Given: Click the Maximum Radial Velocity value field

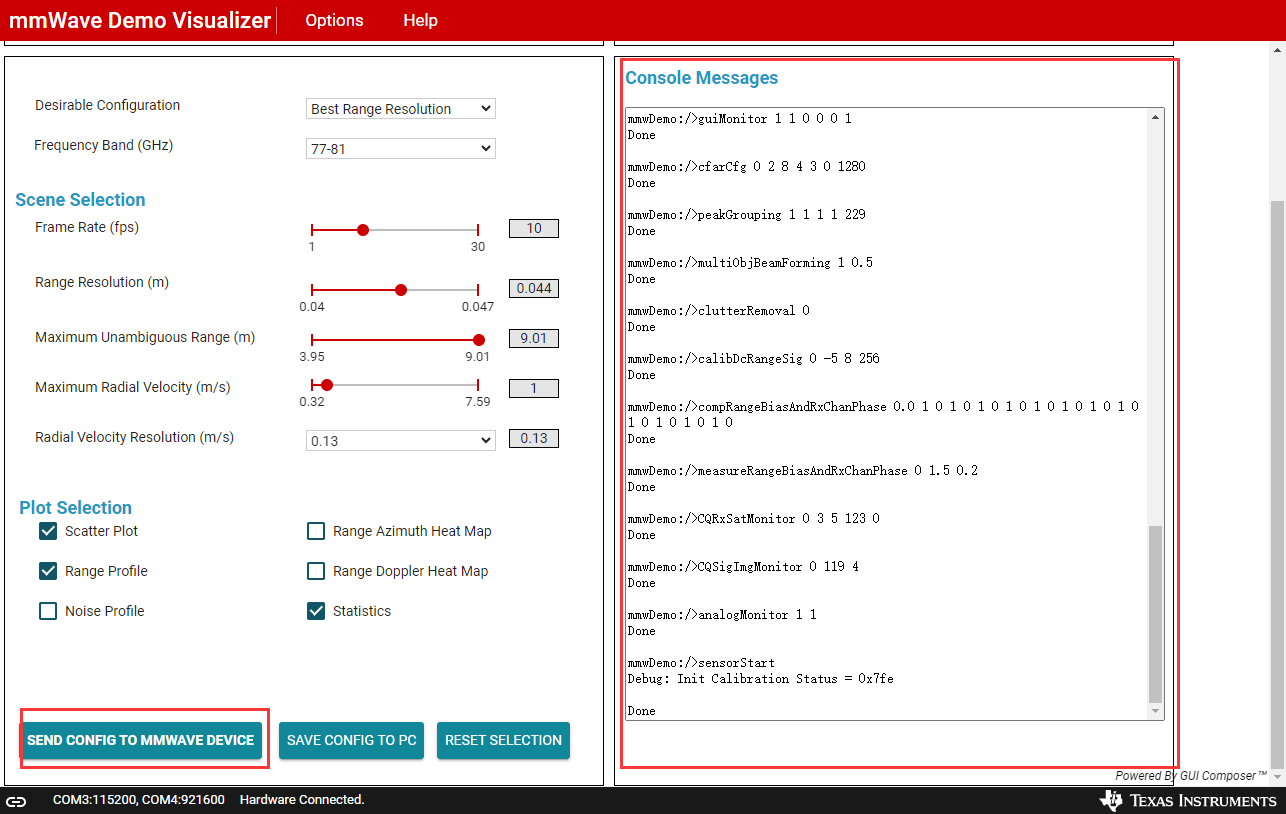Looking at the screenshot, I should click(534, 388).
